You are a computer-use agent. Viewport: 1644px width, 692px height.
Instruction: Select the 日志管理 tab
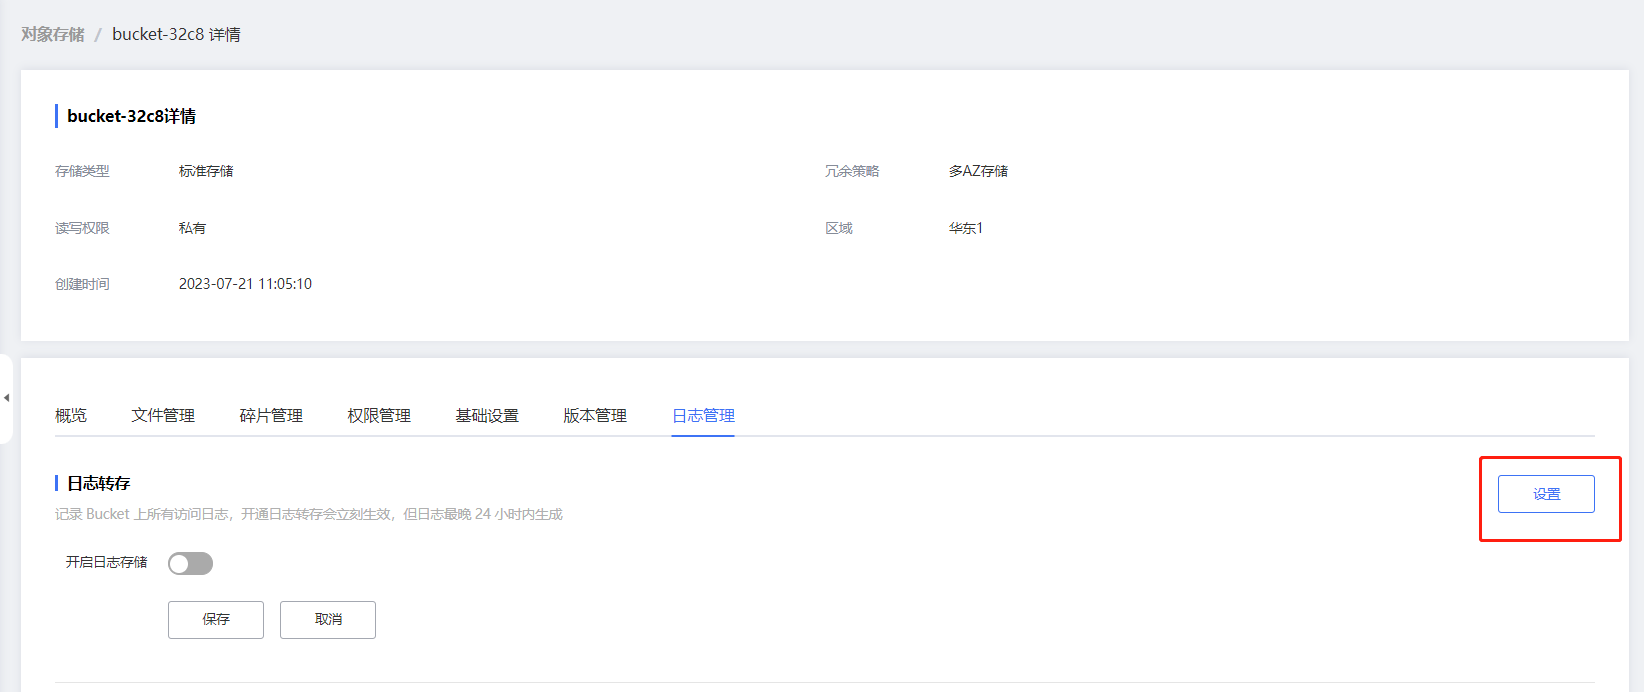703,416
